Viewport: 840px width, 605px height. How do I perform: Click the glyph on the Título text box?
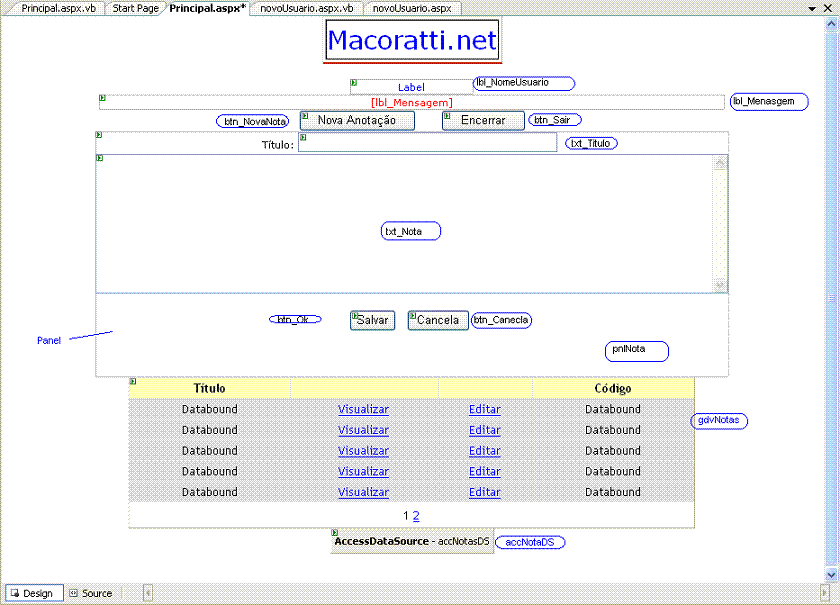tap(303, 137)
